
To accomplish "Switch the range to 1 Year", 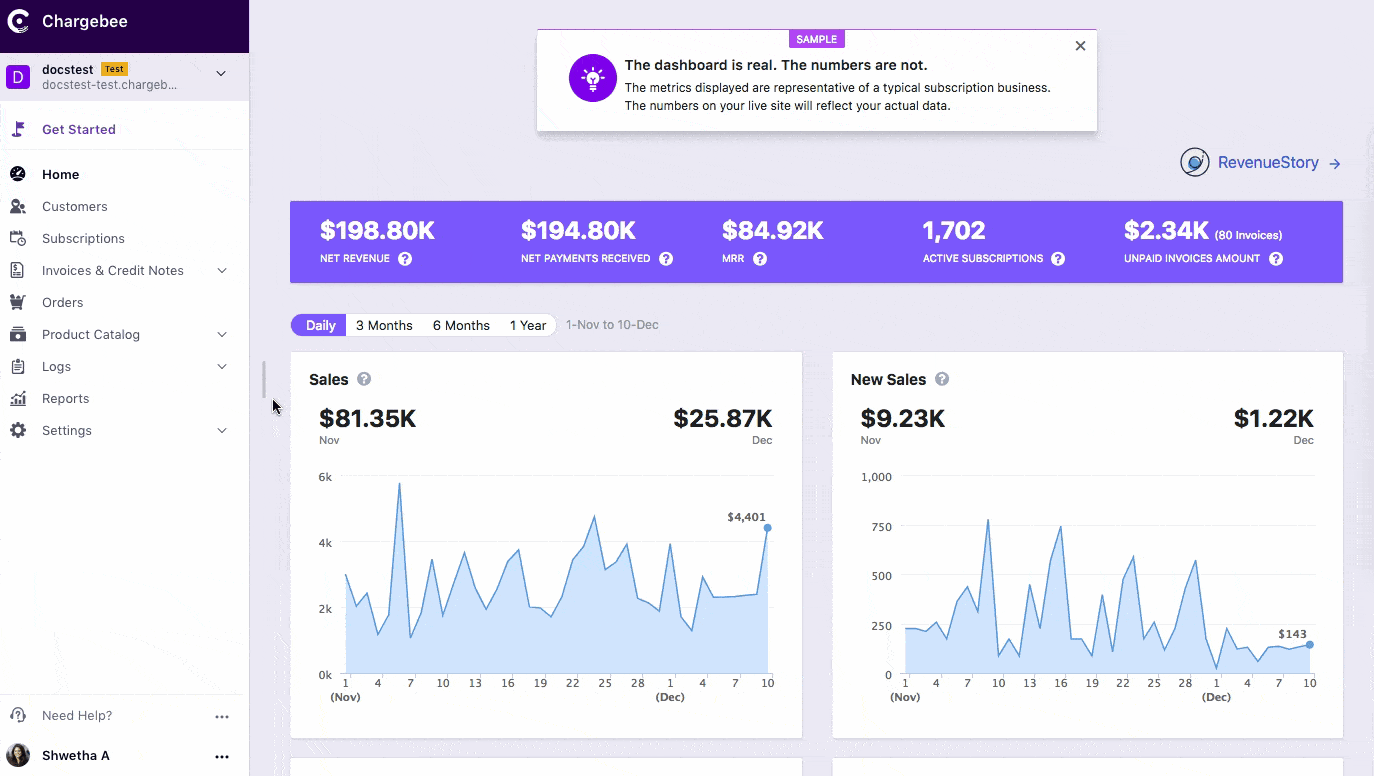I will pyautogui.click(x=528, y=325).
